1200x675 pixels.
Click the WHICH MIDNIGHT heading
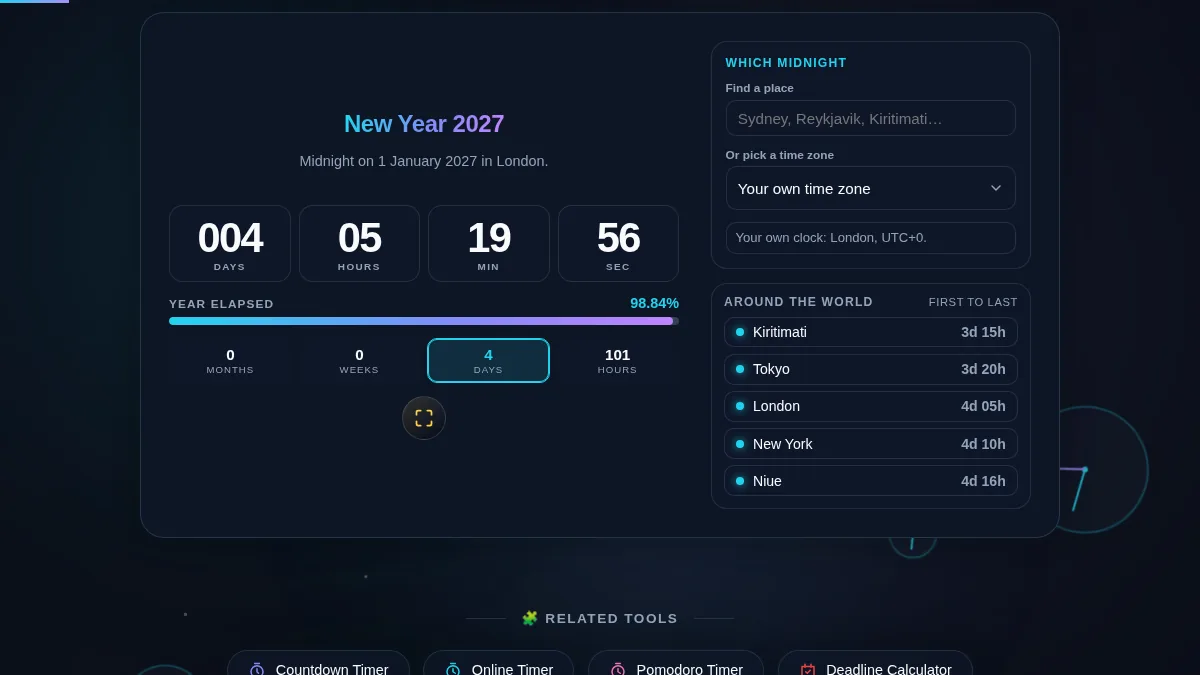pyautogui.click(x=786, y=63)
